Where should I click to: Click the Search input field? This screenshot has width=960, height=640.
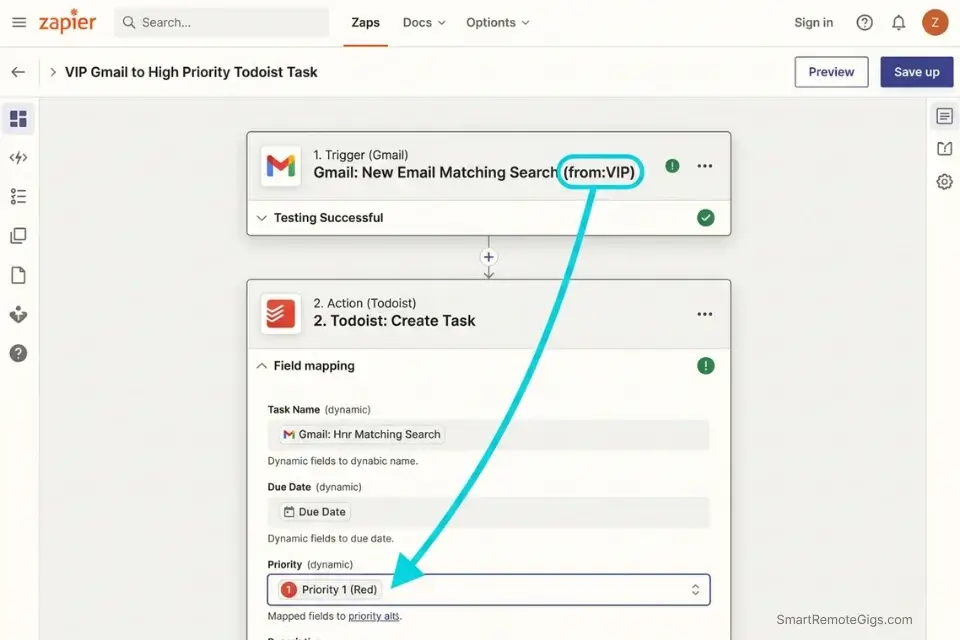[222, 23]
